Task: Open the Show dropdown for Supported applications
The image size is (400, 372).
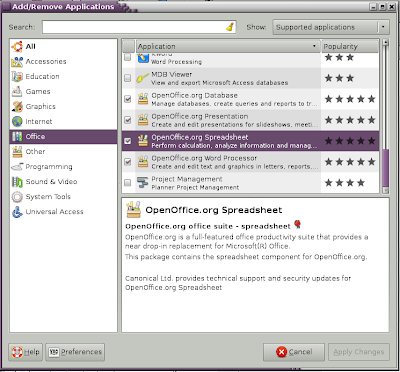Action: tap(331, 27)
